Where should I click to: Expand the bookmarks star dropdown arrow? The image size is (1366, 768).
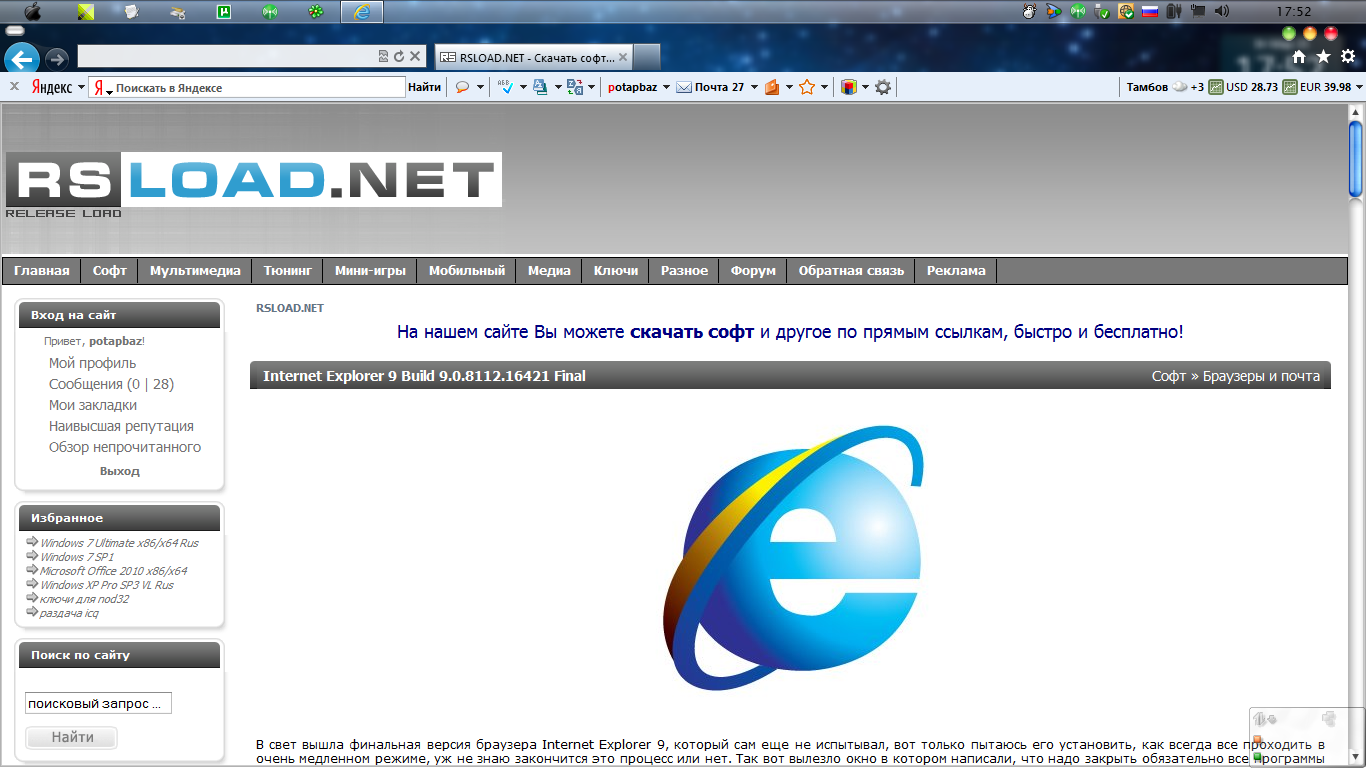coord(824,88)
